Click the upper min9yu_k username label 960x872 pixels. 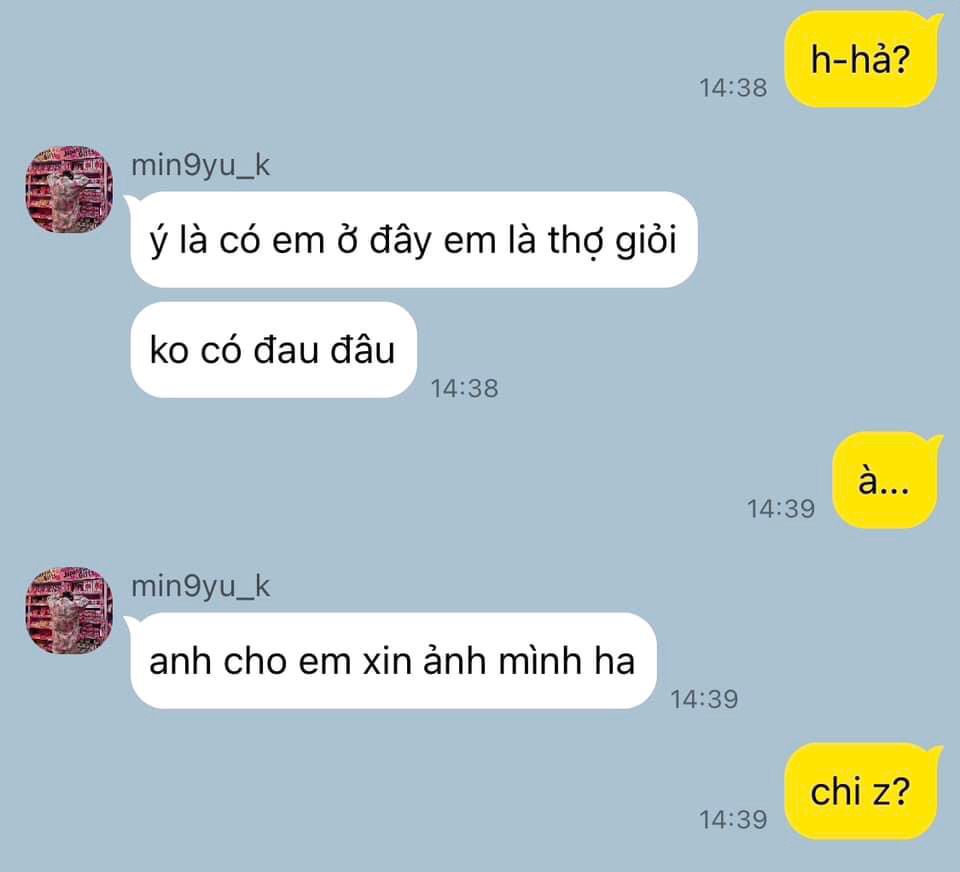pyautogui.click(x=201, y=165)
